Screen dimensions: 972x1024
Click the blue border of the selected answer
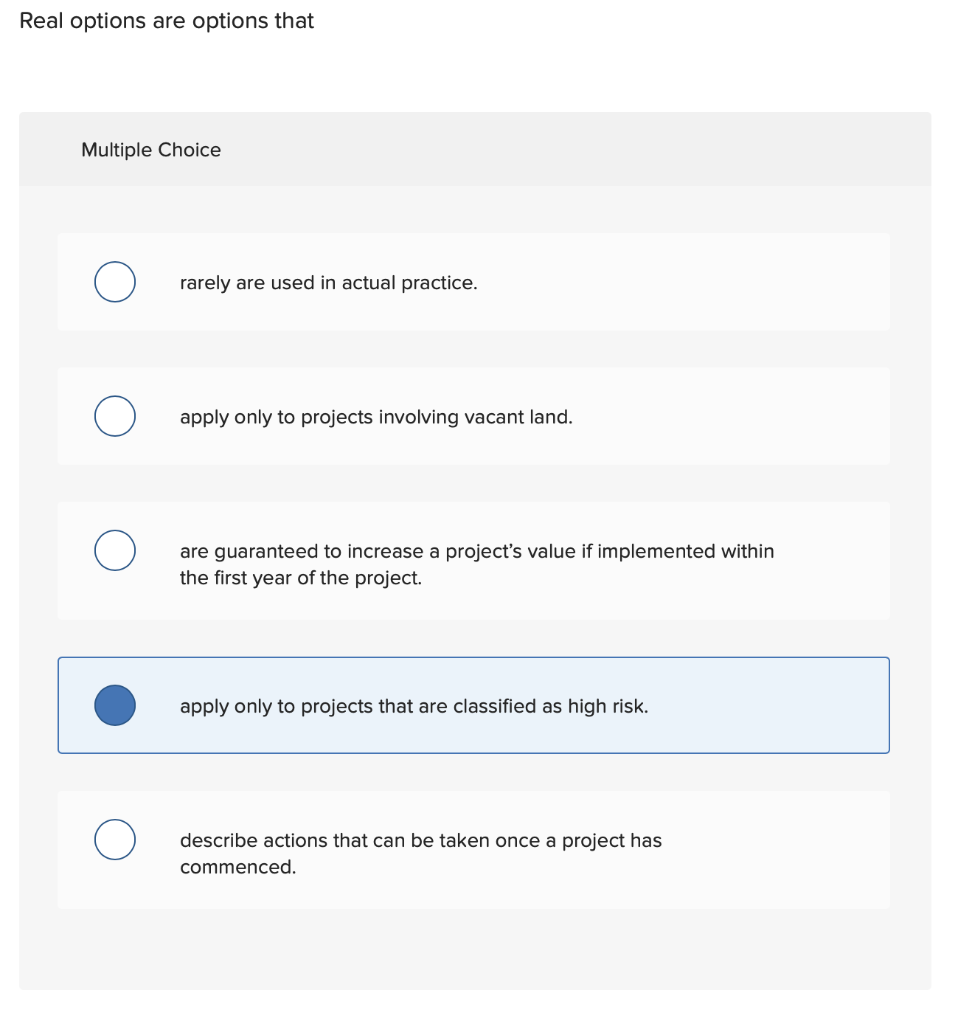(474, 658)
